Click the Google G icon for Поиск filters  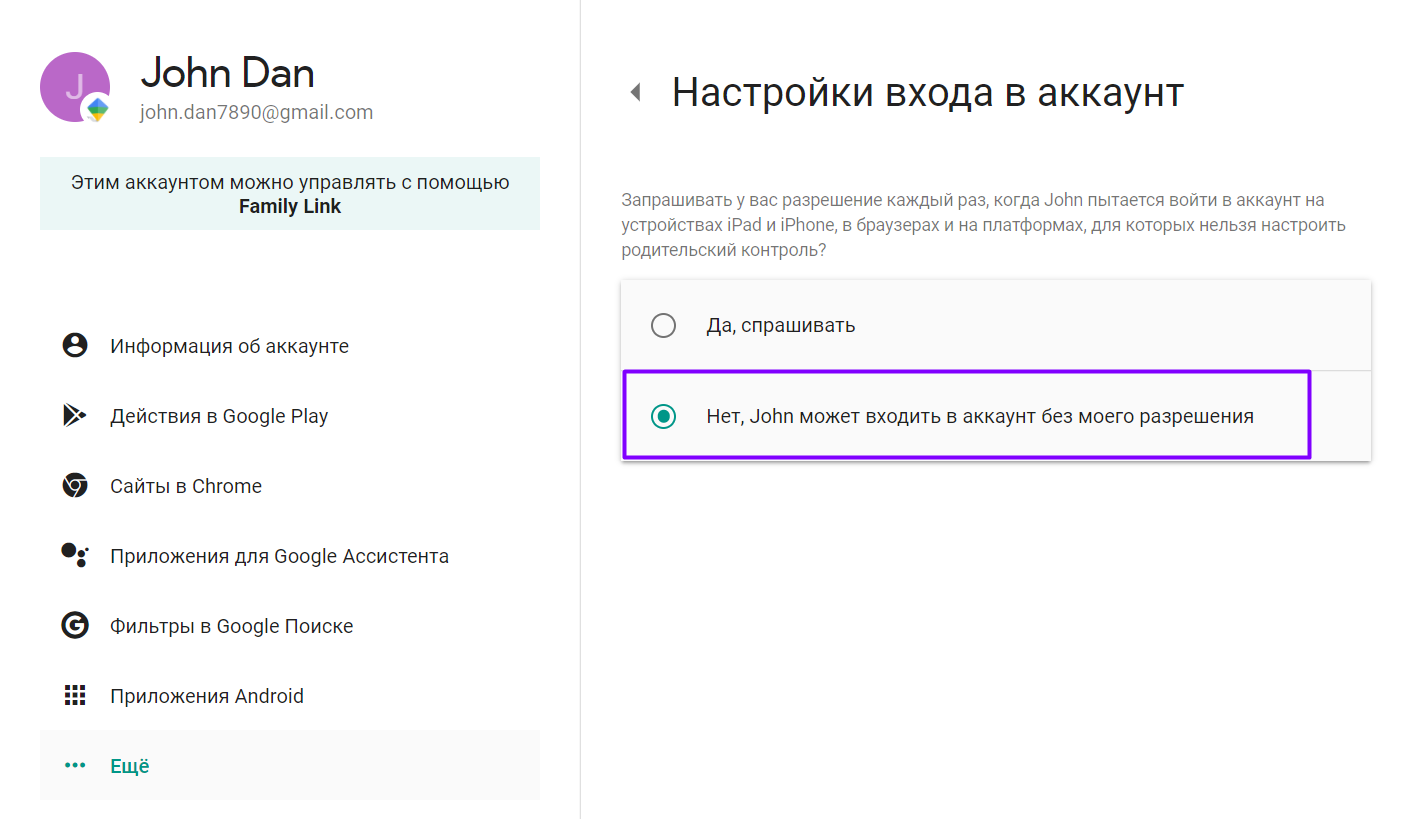tap(75, 626)
